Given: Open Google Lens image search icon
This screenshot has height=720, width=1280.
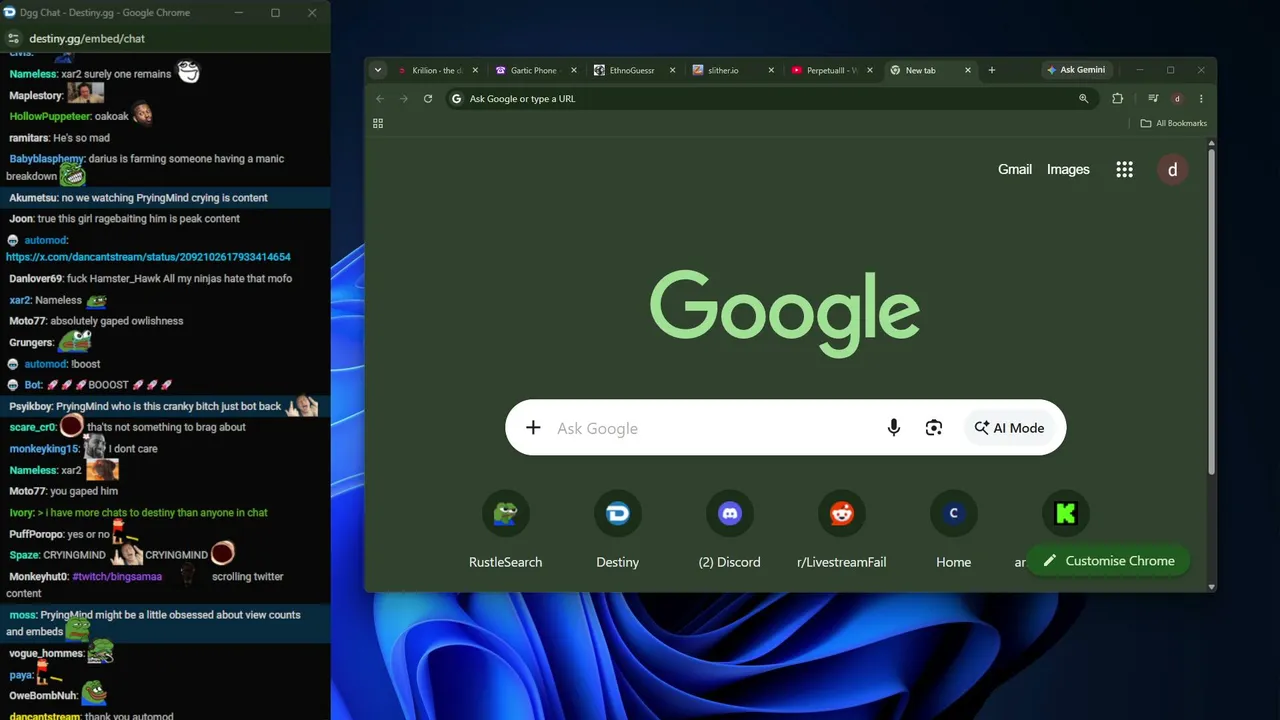Looking at the screenshot, I should (934, 428).
